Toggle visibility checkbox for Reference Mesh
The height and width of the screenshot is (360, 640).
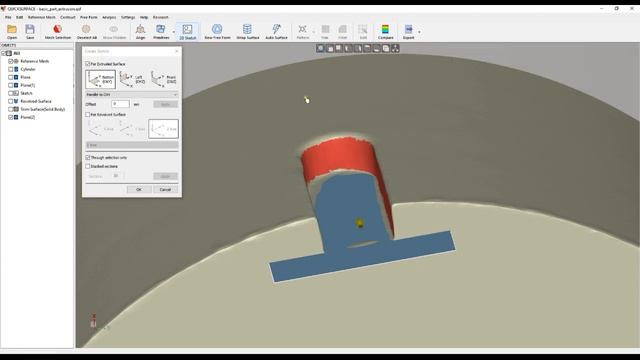(x=11, y=61)
